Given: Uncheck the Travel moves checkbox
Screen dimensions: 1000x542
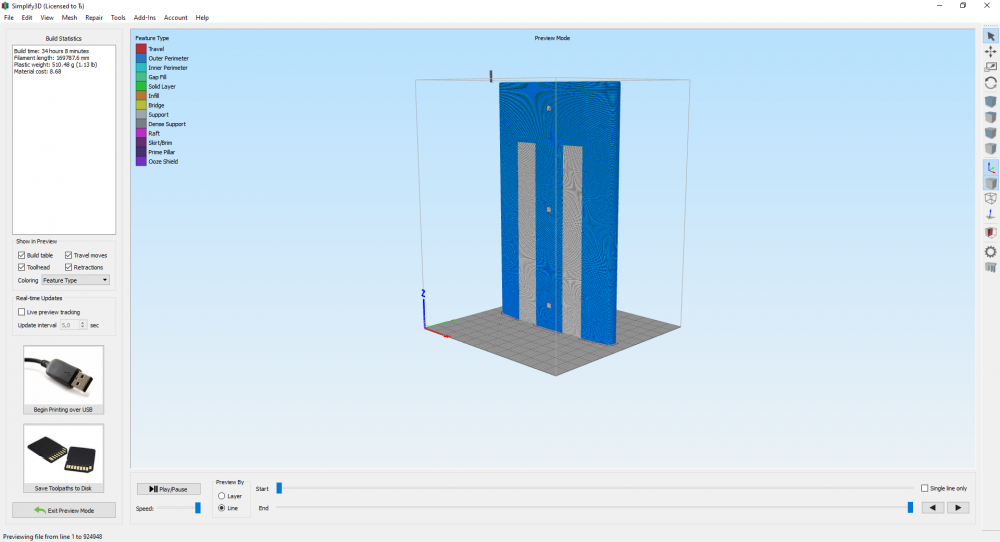Looking at the screenshot, I should pos(68,255).
